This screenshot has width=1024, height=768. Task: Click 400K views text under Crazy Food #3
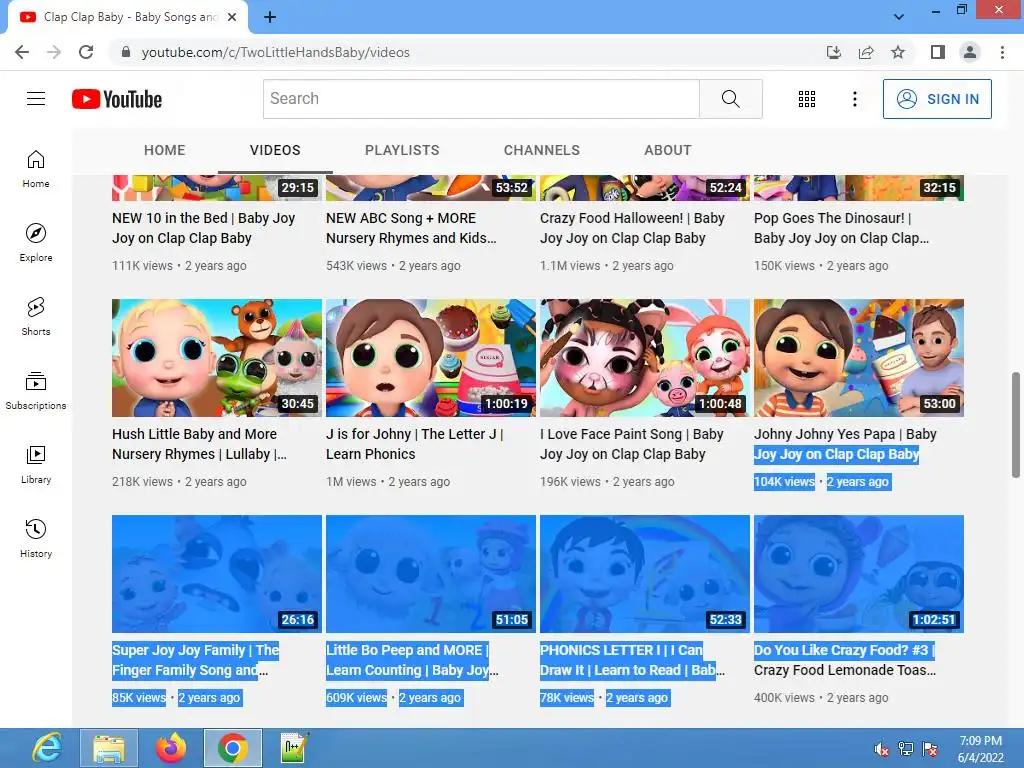tap(784, 697)
